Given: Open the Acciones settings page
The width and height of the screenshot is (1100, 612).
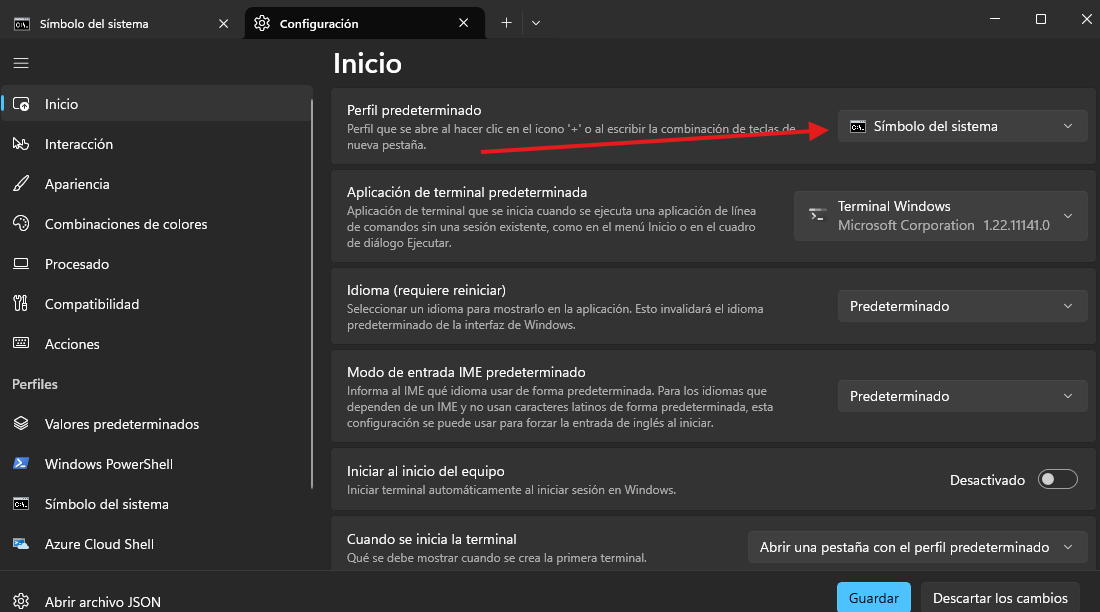Looking at the screenshot, I should [x=156, y=344].
